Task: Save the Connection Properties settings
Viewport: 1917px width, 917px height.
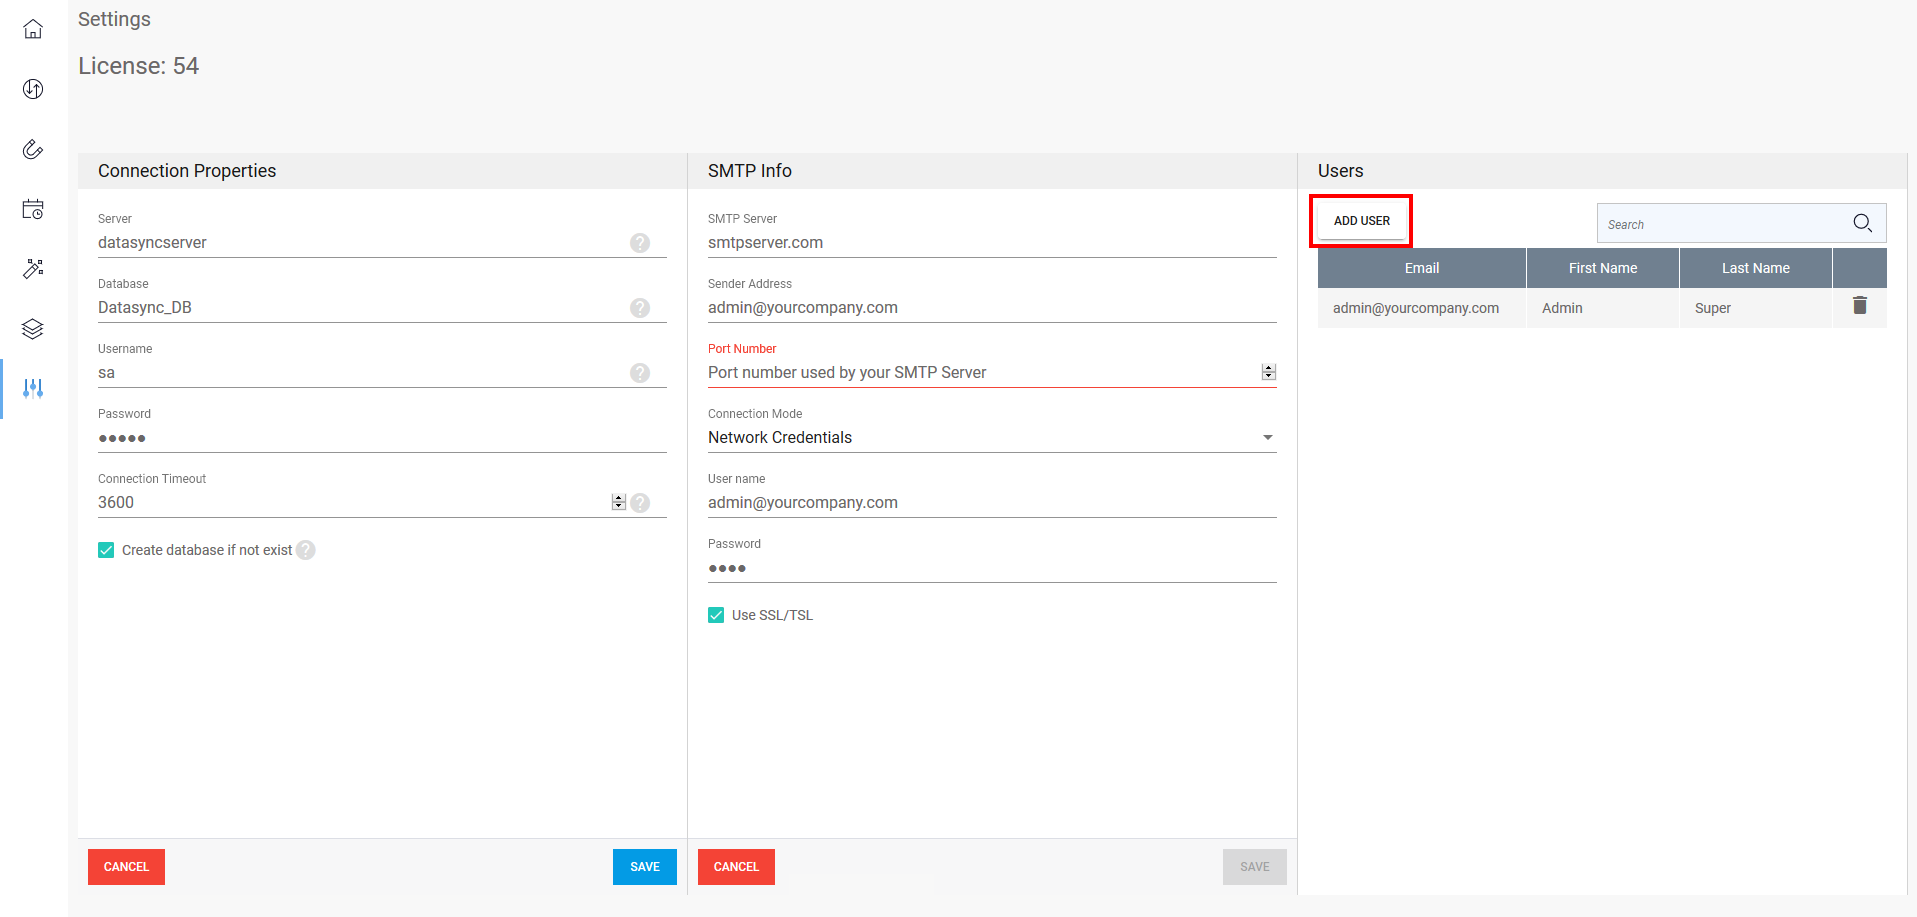Action: [x=644, y=867]
